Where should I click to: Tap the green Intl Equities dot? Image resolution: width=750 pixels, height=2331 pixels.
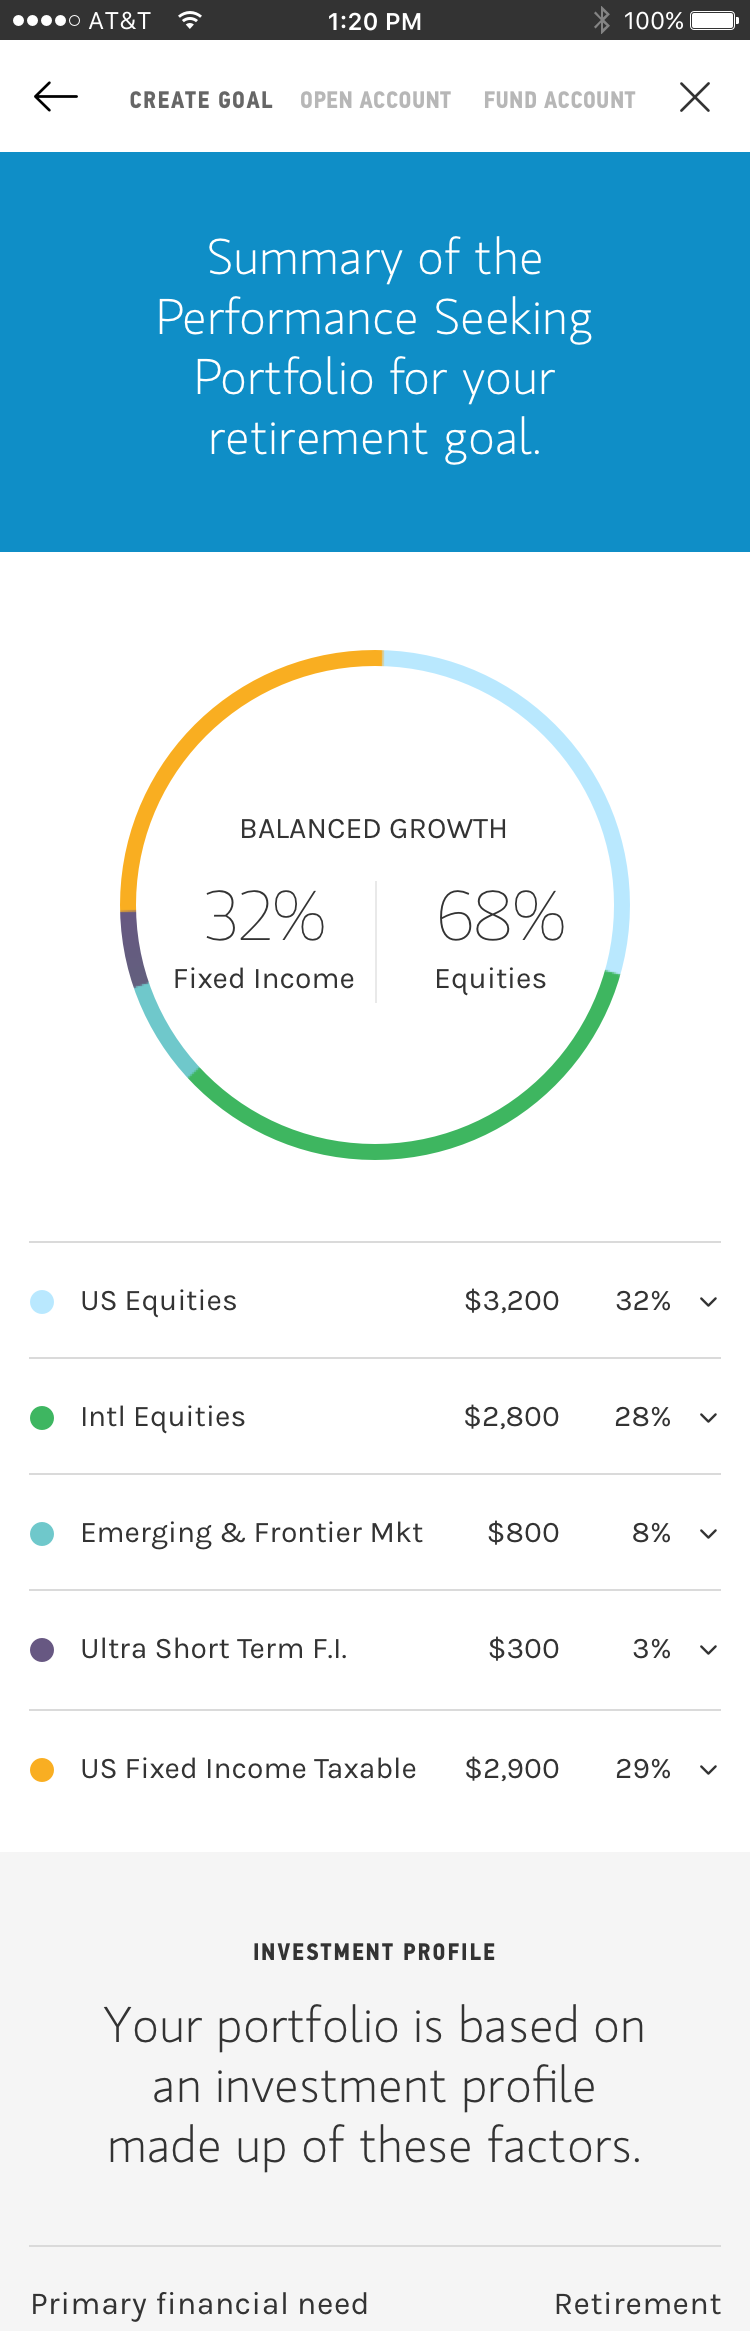tap(42, 1417)
